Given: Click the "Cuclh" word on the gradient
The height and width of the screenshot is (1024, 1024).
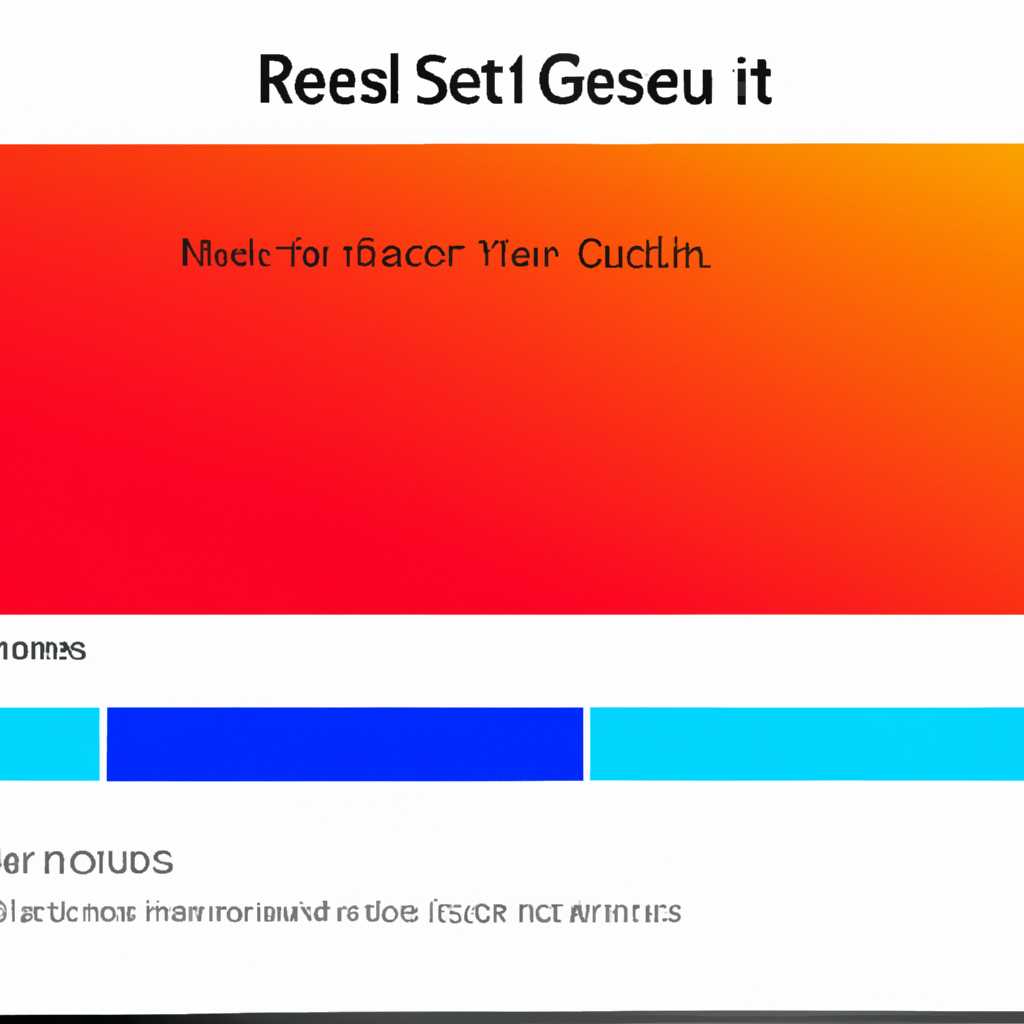Looking at the screenshot, I should [x=644, y=253].
